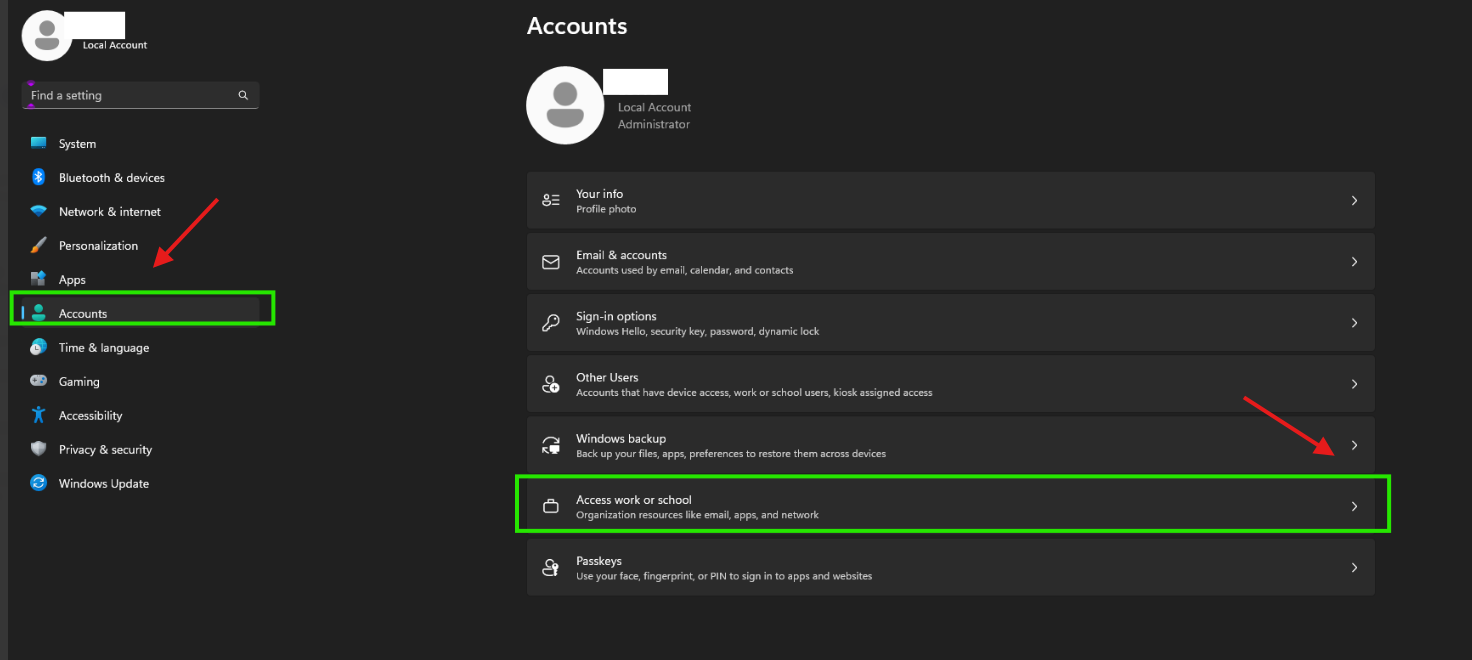Click the Find a setting search box

[x=140, y=95]
